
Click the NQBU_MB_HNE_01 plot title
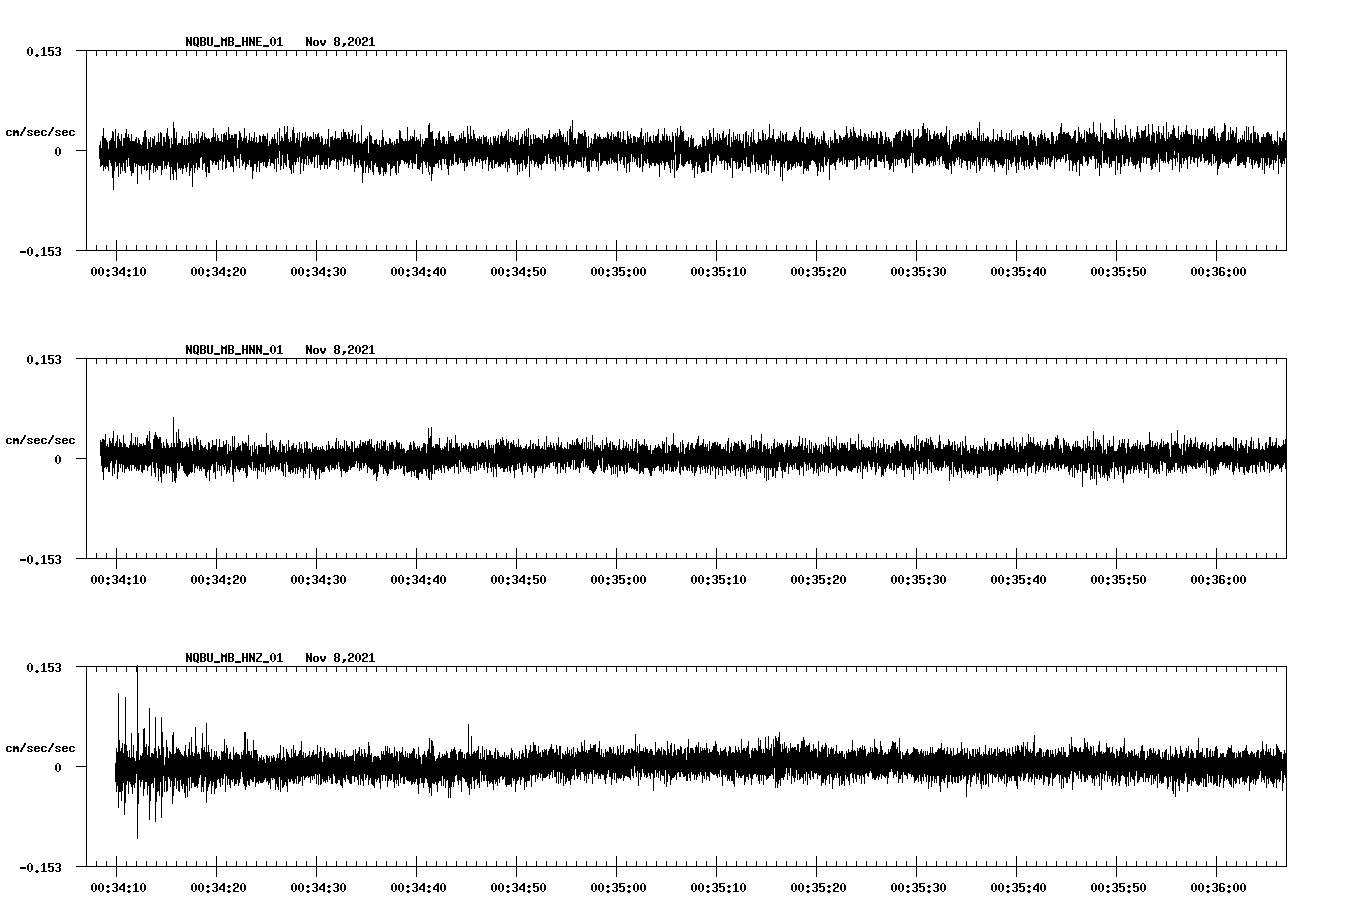click(x=234, y=42)
